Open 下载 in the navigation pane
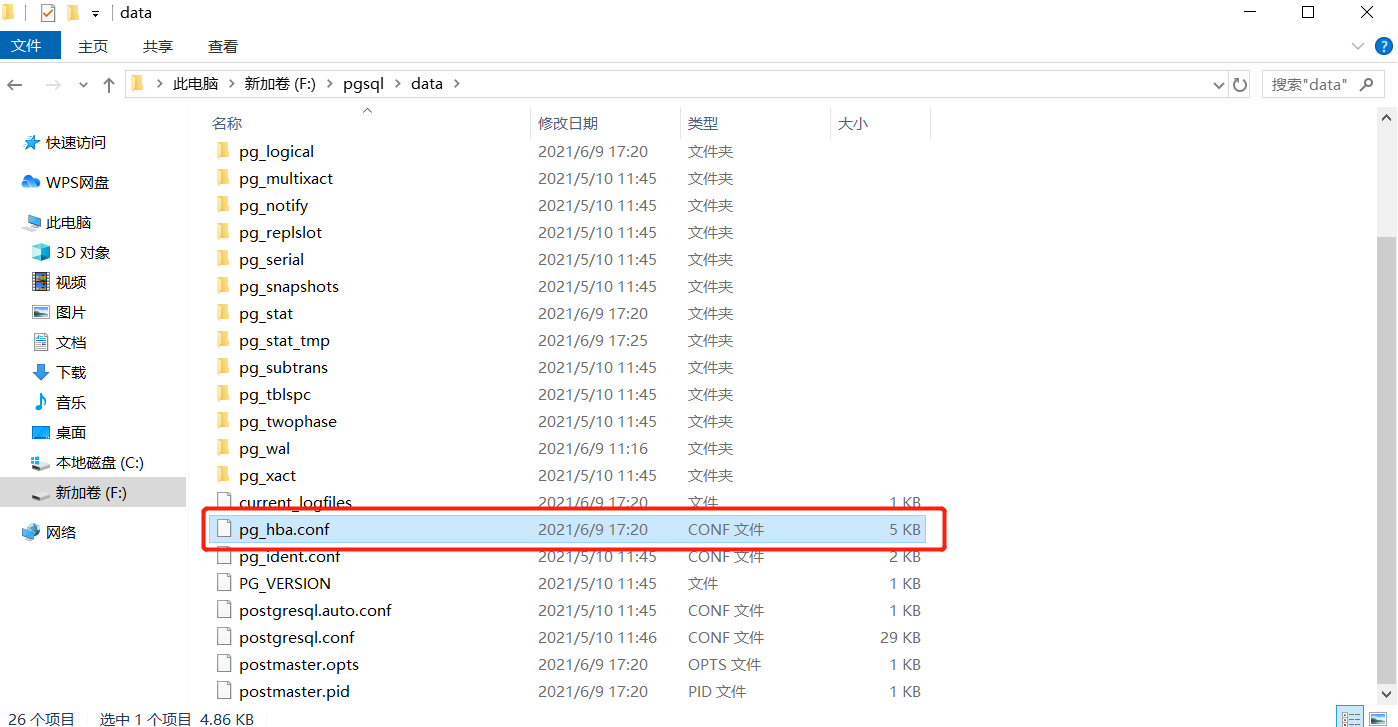1398x727 pixels. click(x=70, y=372)
